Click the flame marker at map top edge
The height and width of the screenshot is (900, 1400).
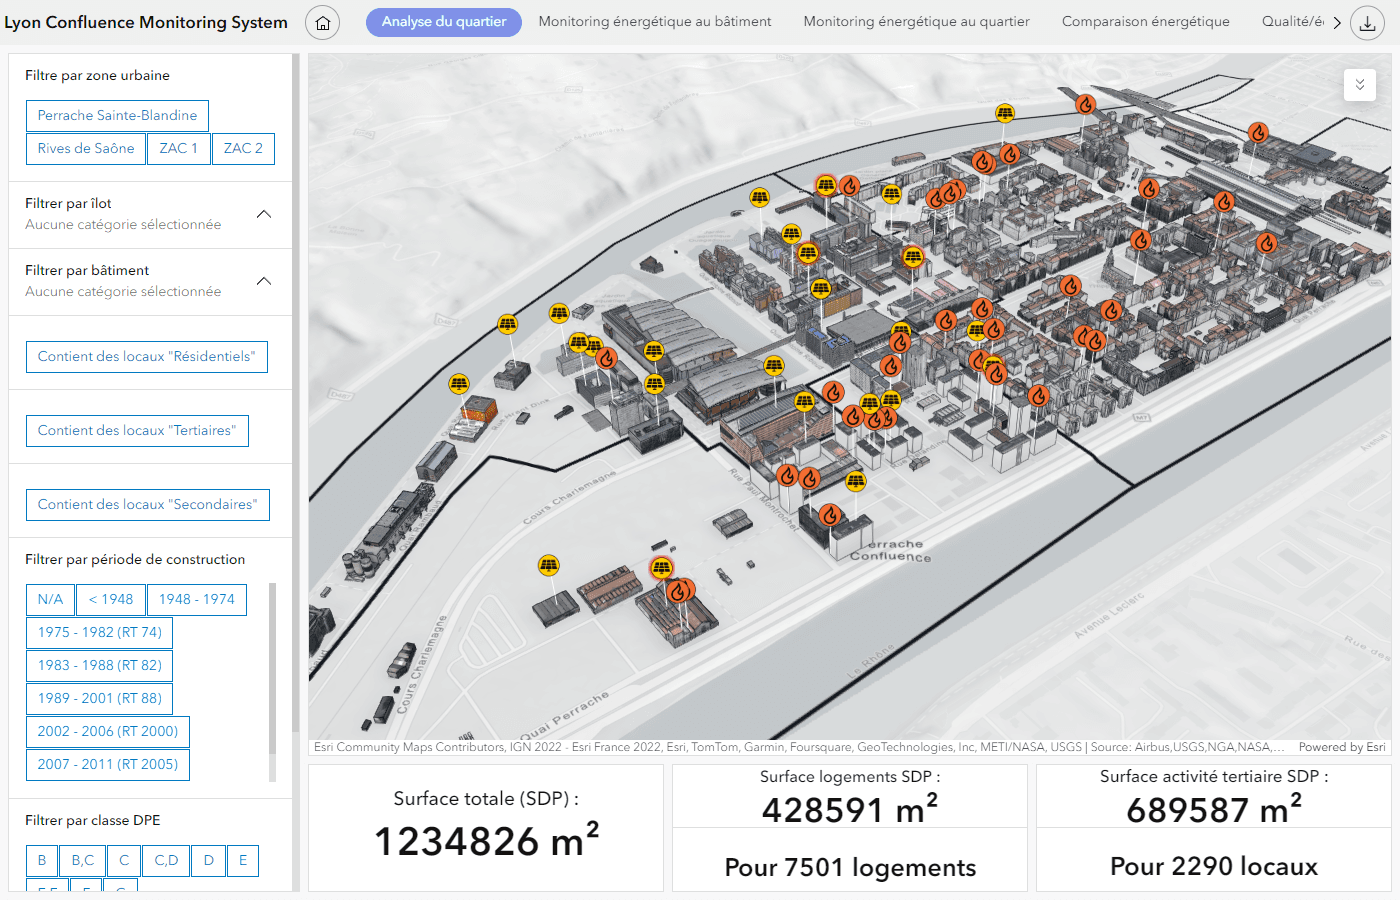pyautogui.click(x=1085, y=103)
